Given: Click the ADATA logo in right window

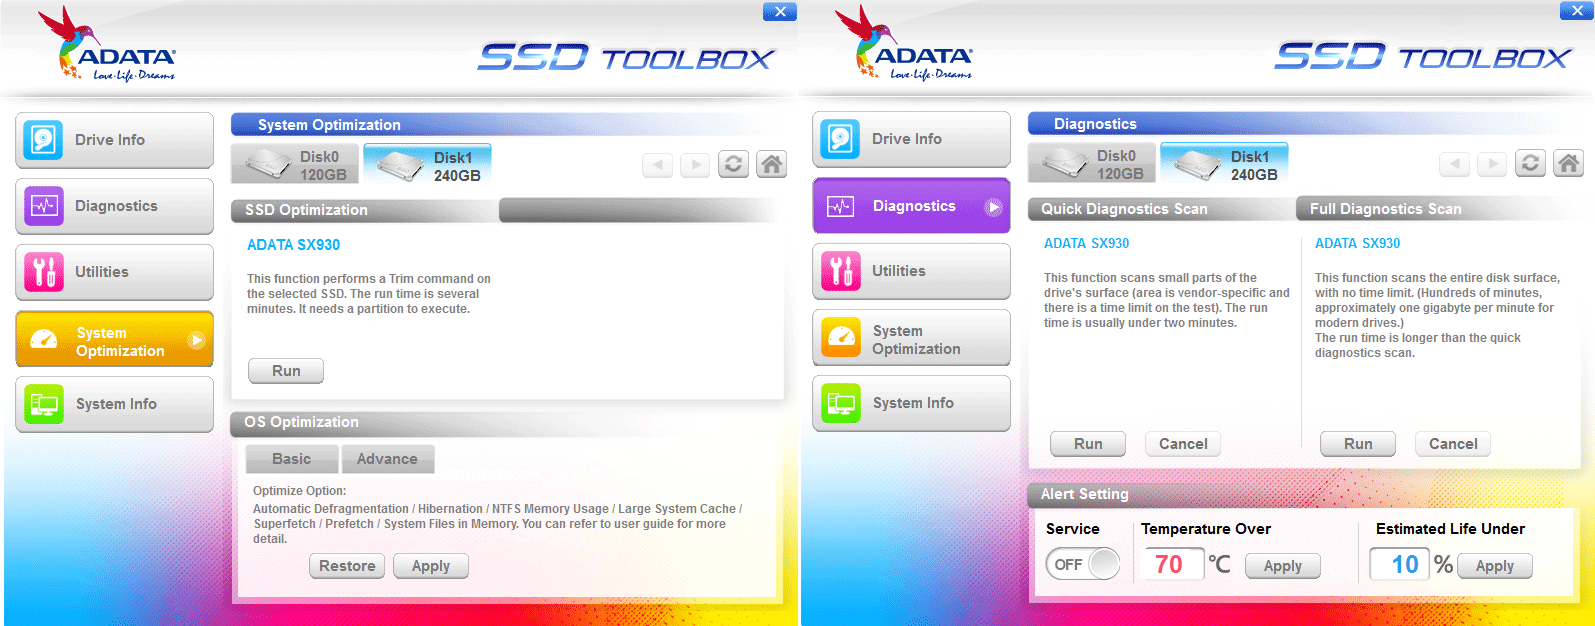Looking at the screenshot, I should tap(904, 45).
